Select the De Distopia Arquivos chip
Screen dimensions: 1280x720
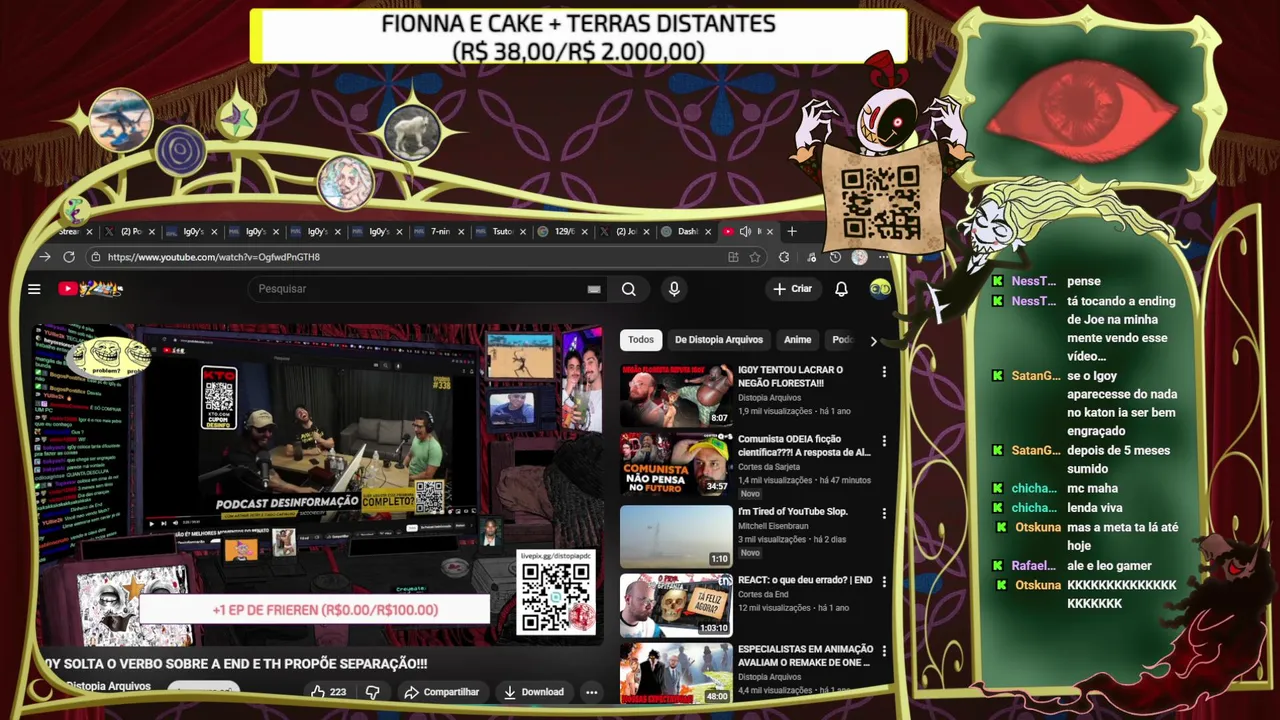[719, 340]
